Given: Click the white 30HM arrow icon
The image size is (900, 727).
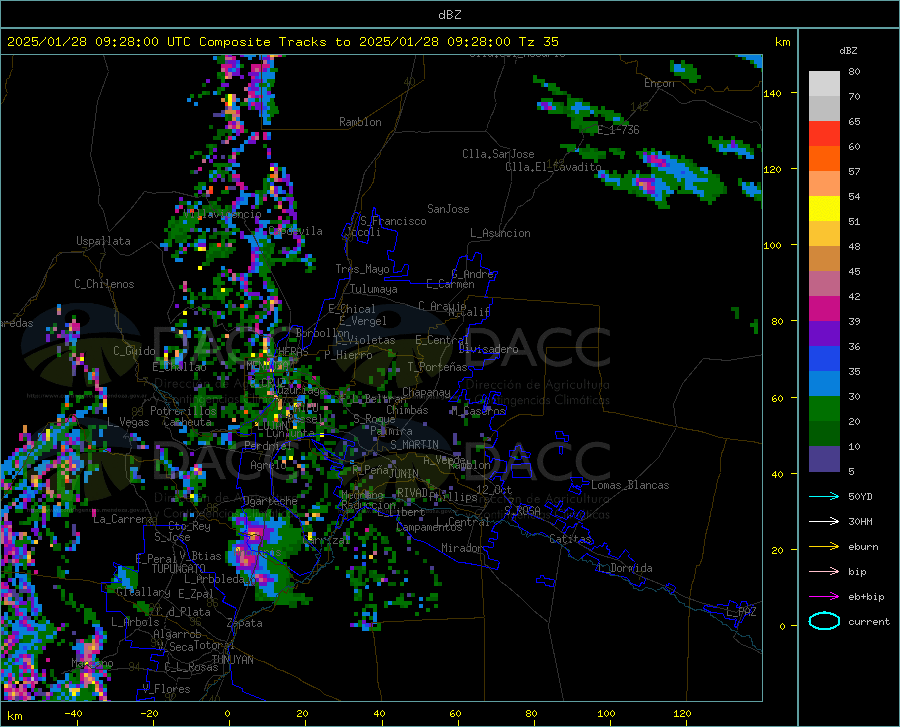Looking at the screenshot, I should point(824,521).
